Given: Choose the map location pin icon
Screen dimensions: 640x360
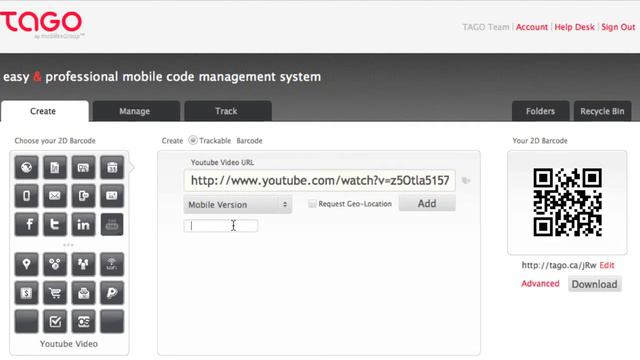Looking at the screenshot, I should click(x=27, y=264).
